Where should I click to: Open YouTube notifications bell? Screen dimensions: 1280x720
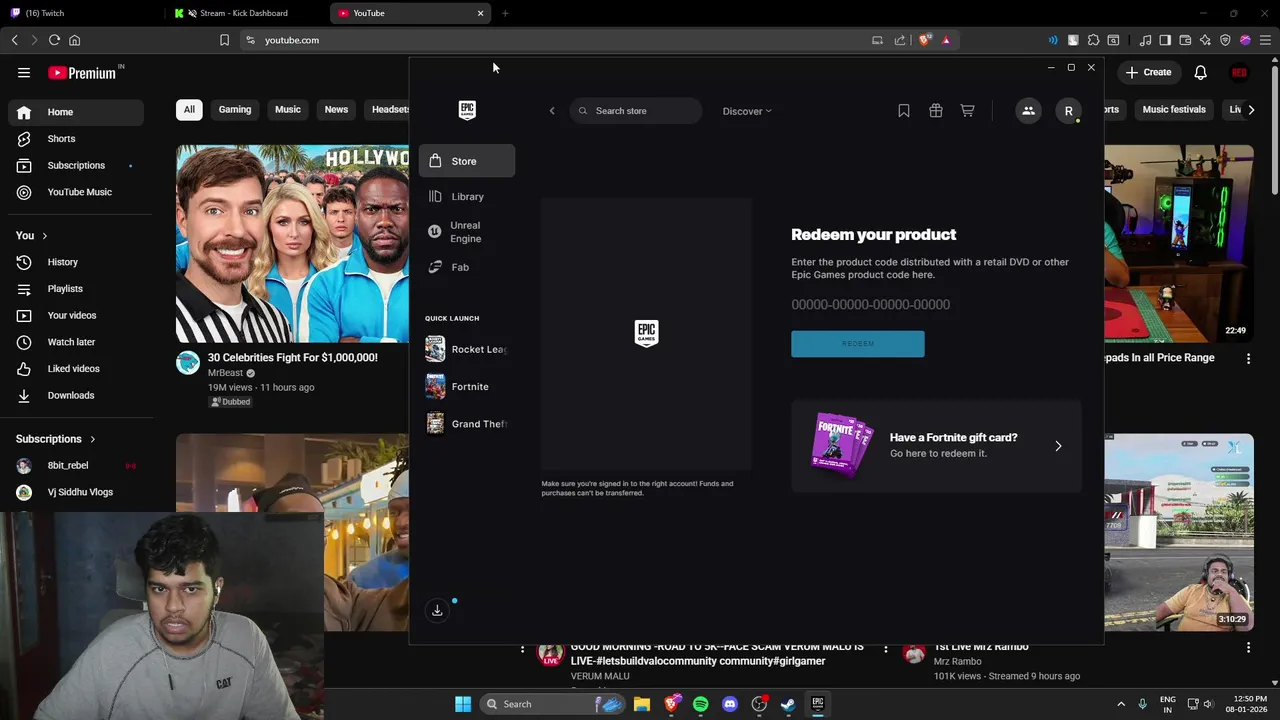[x=1201, y=73]
